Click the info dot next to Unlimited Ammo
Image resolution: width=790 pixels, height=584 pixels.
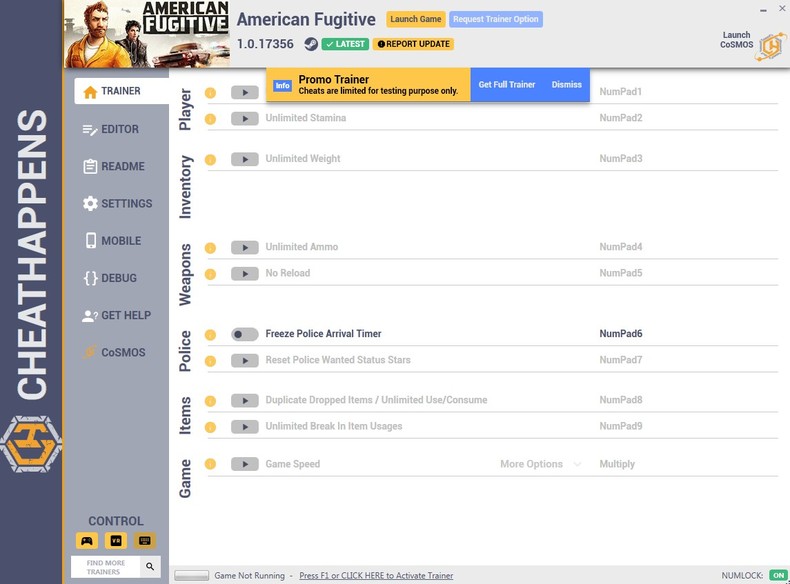(x=210, y=248)
